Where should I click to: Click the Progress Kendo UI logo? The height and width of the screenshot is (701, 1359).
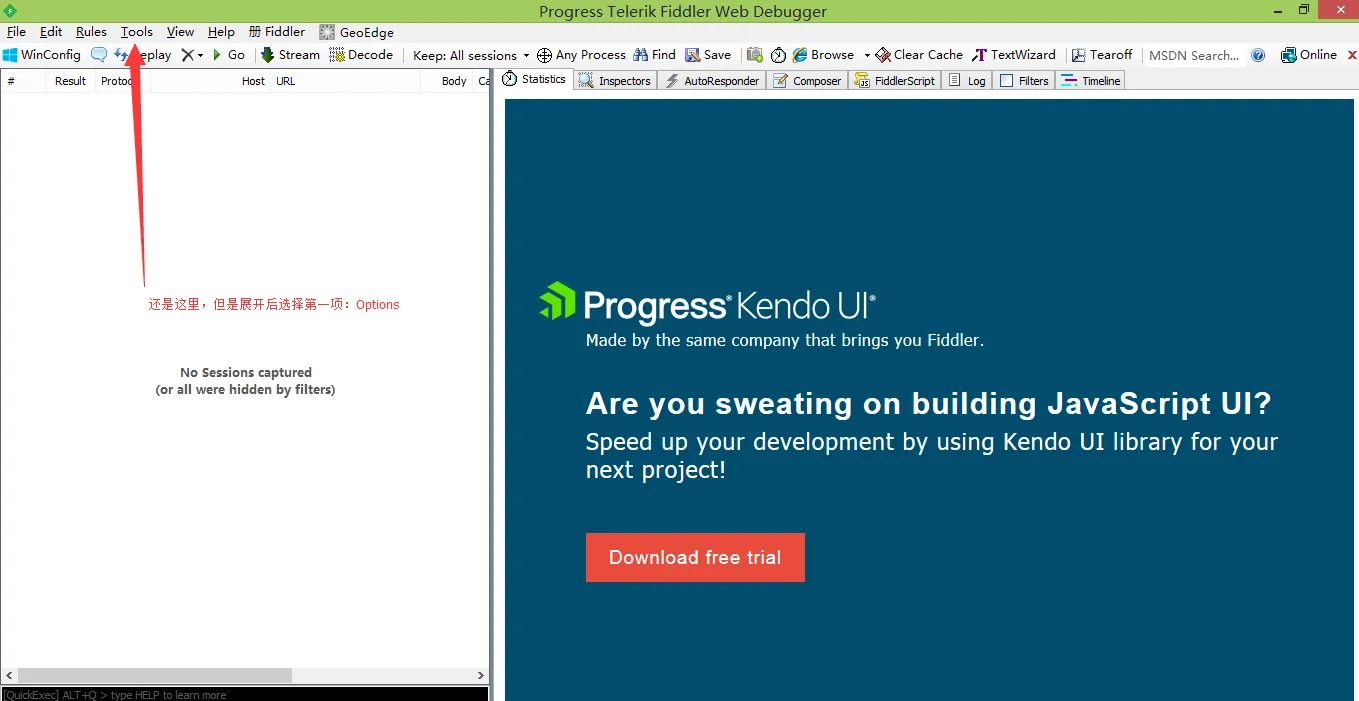pos(707,303)
